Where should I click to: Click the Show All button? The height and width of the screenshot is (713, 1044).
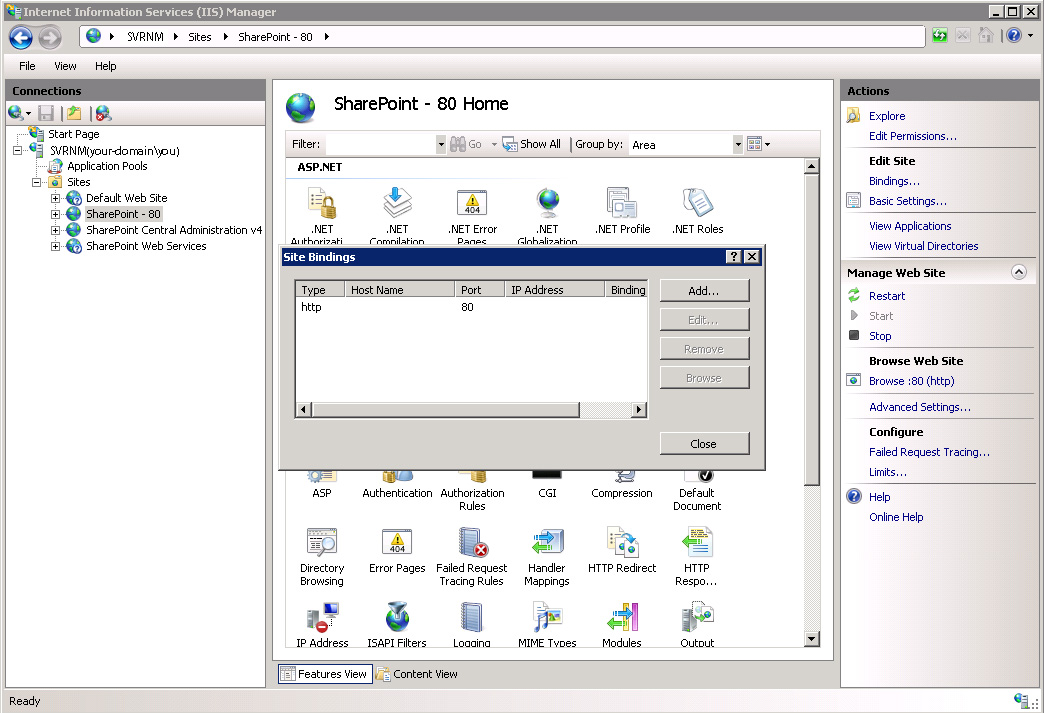531,144
